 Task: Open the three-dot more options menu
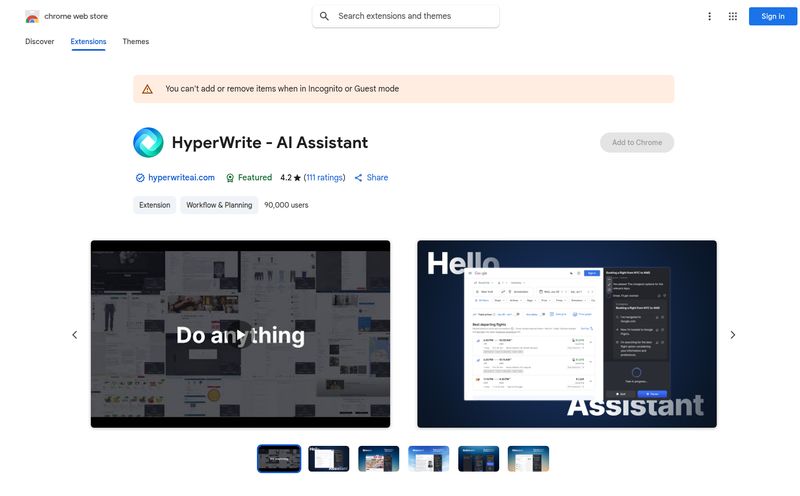click(709, 16)
